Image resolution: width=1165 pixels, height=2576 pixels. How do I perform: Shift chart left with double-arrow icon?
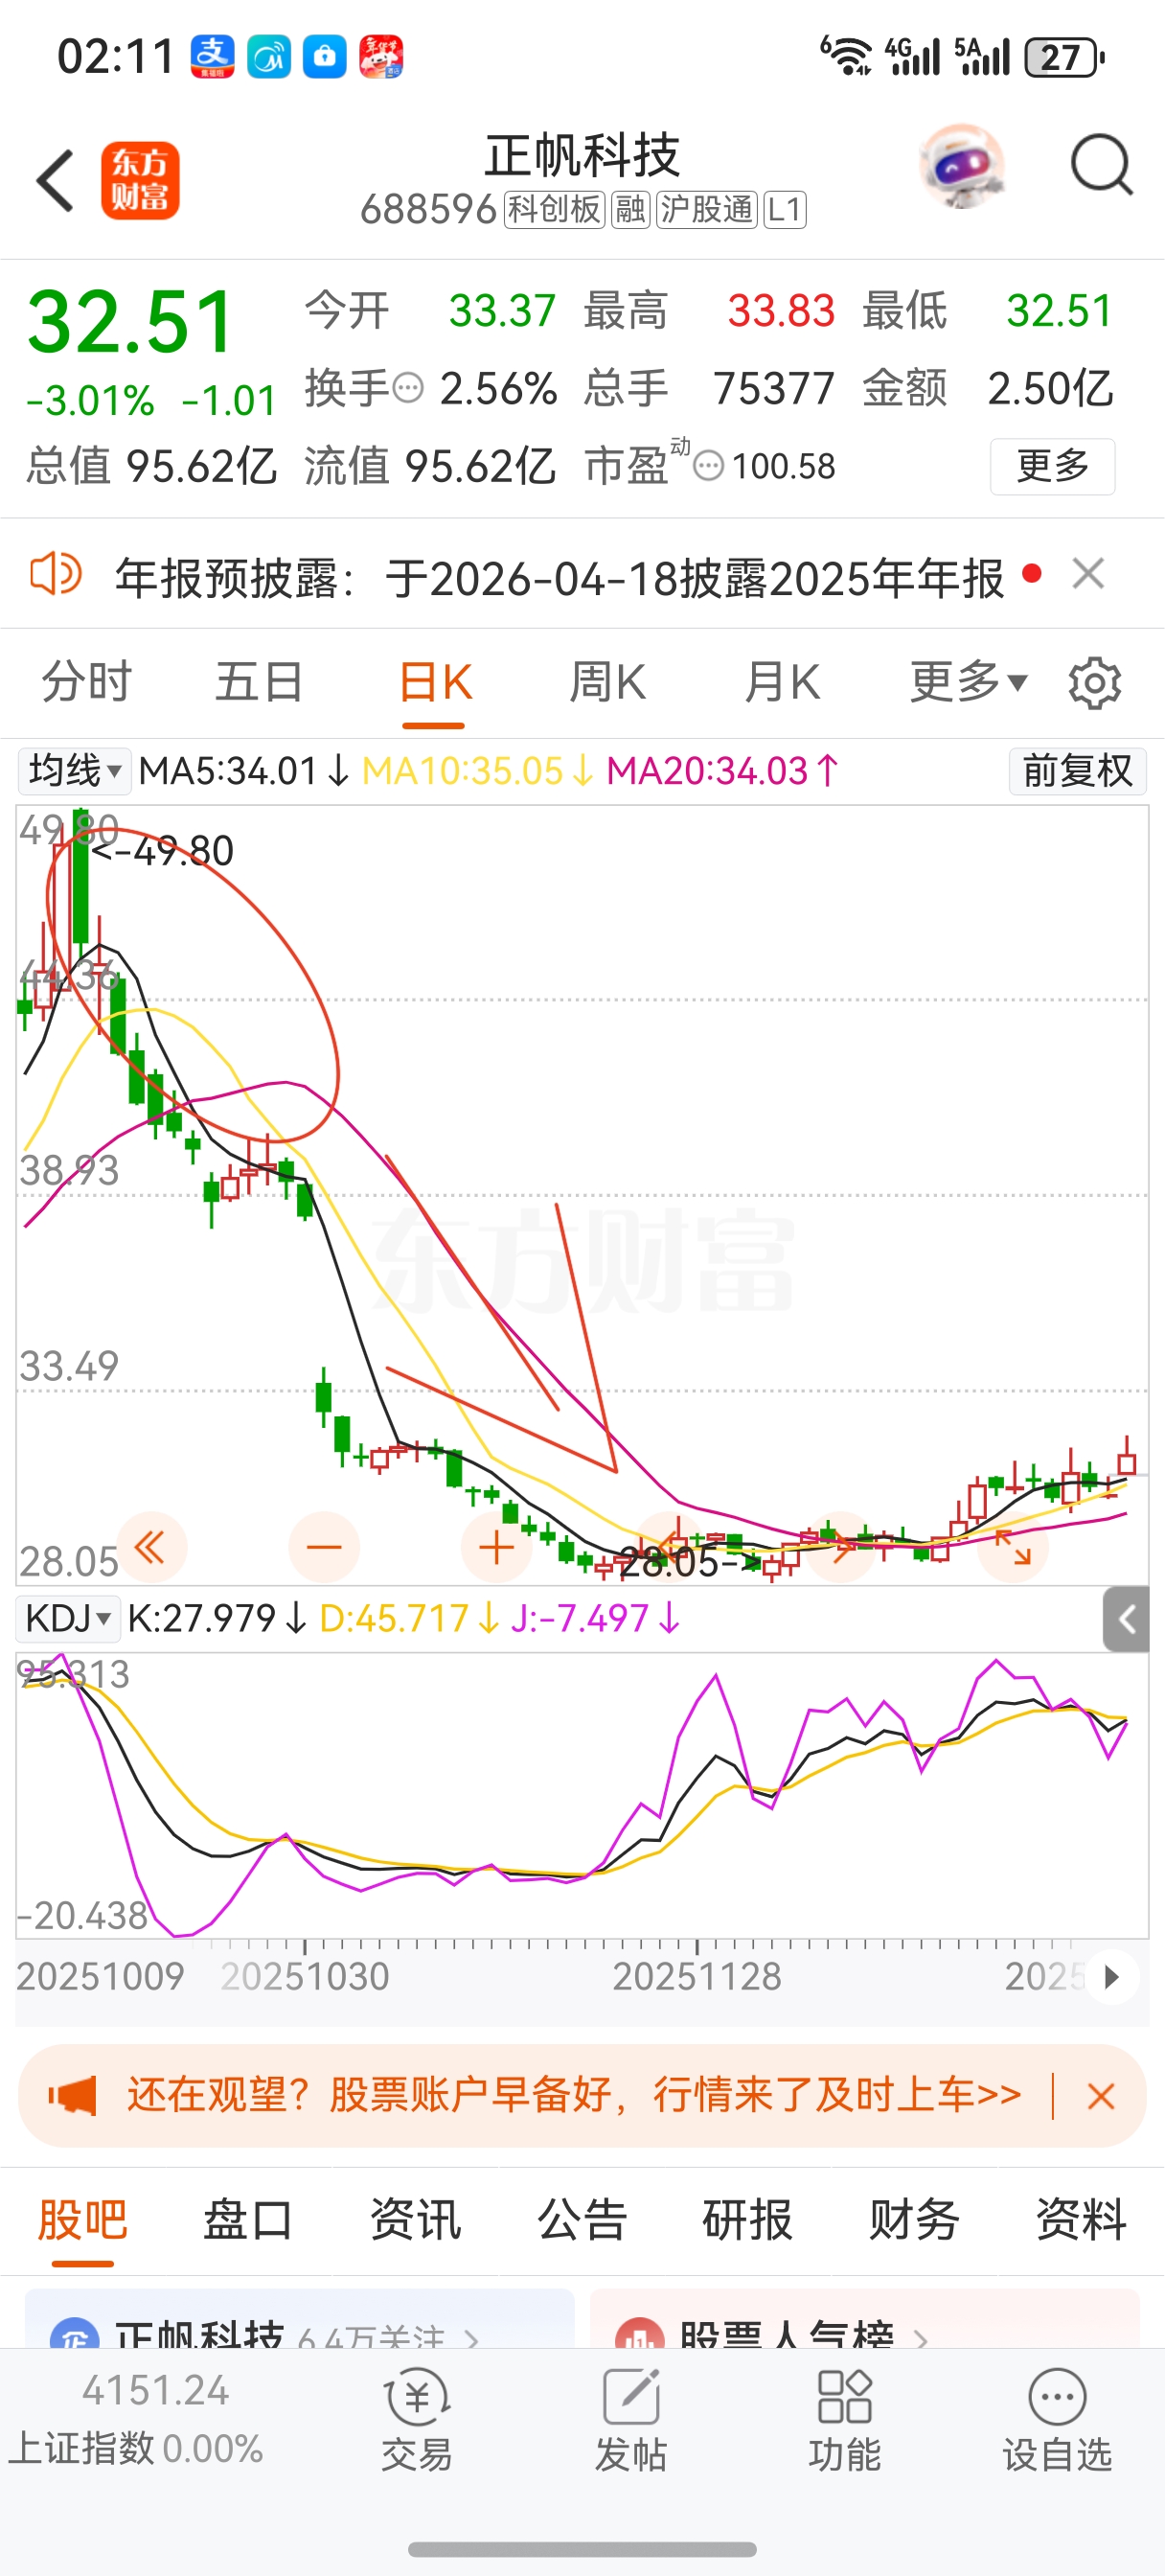point(151,1548)
